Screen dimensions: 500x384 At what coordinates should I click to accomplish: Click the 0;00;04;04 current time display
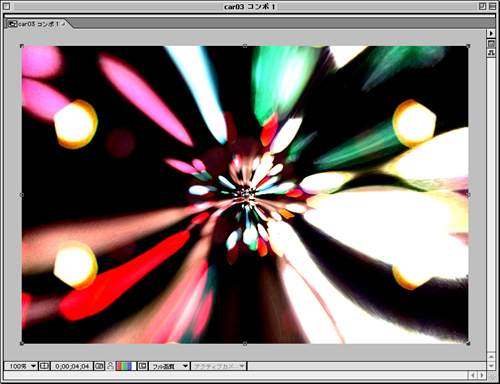pyautogui.click(x=72, y=366)
